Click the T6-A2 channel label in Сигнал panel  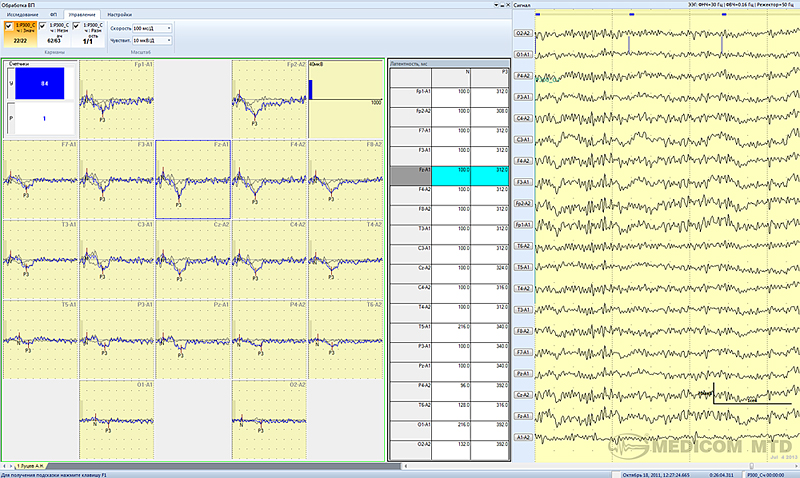(x=523, y=246)
